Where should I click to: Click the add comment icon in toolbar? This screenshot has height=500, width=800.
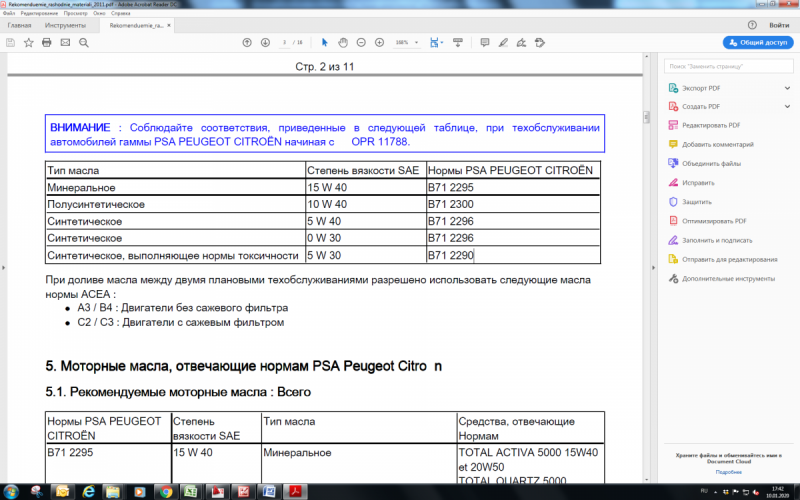pyautogui.click(x=484, y=43)
